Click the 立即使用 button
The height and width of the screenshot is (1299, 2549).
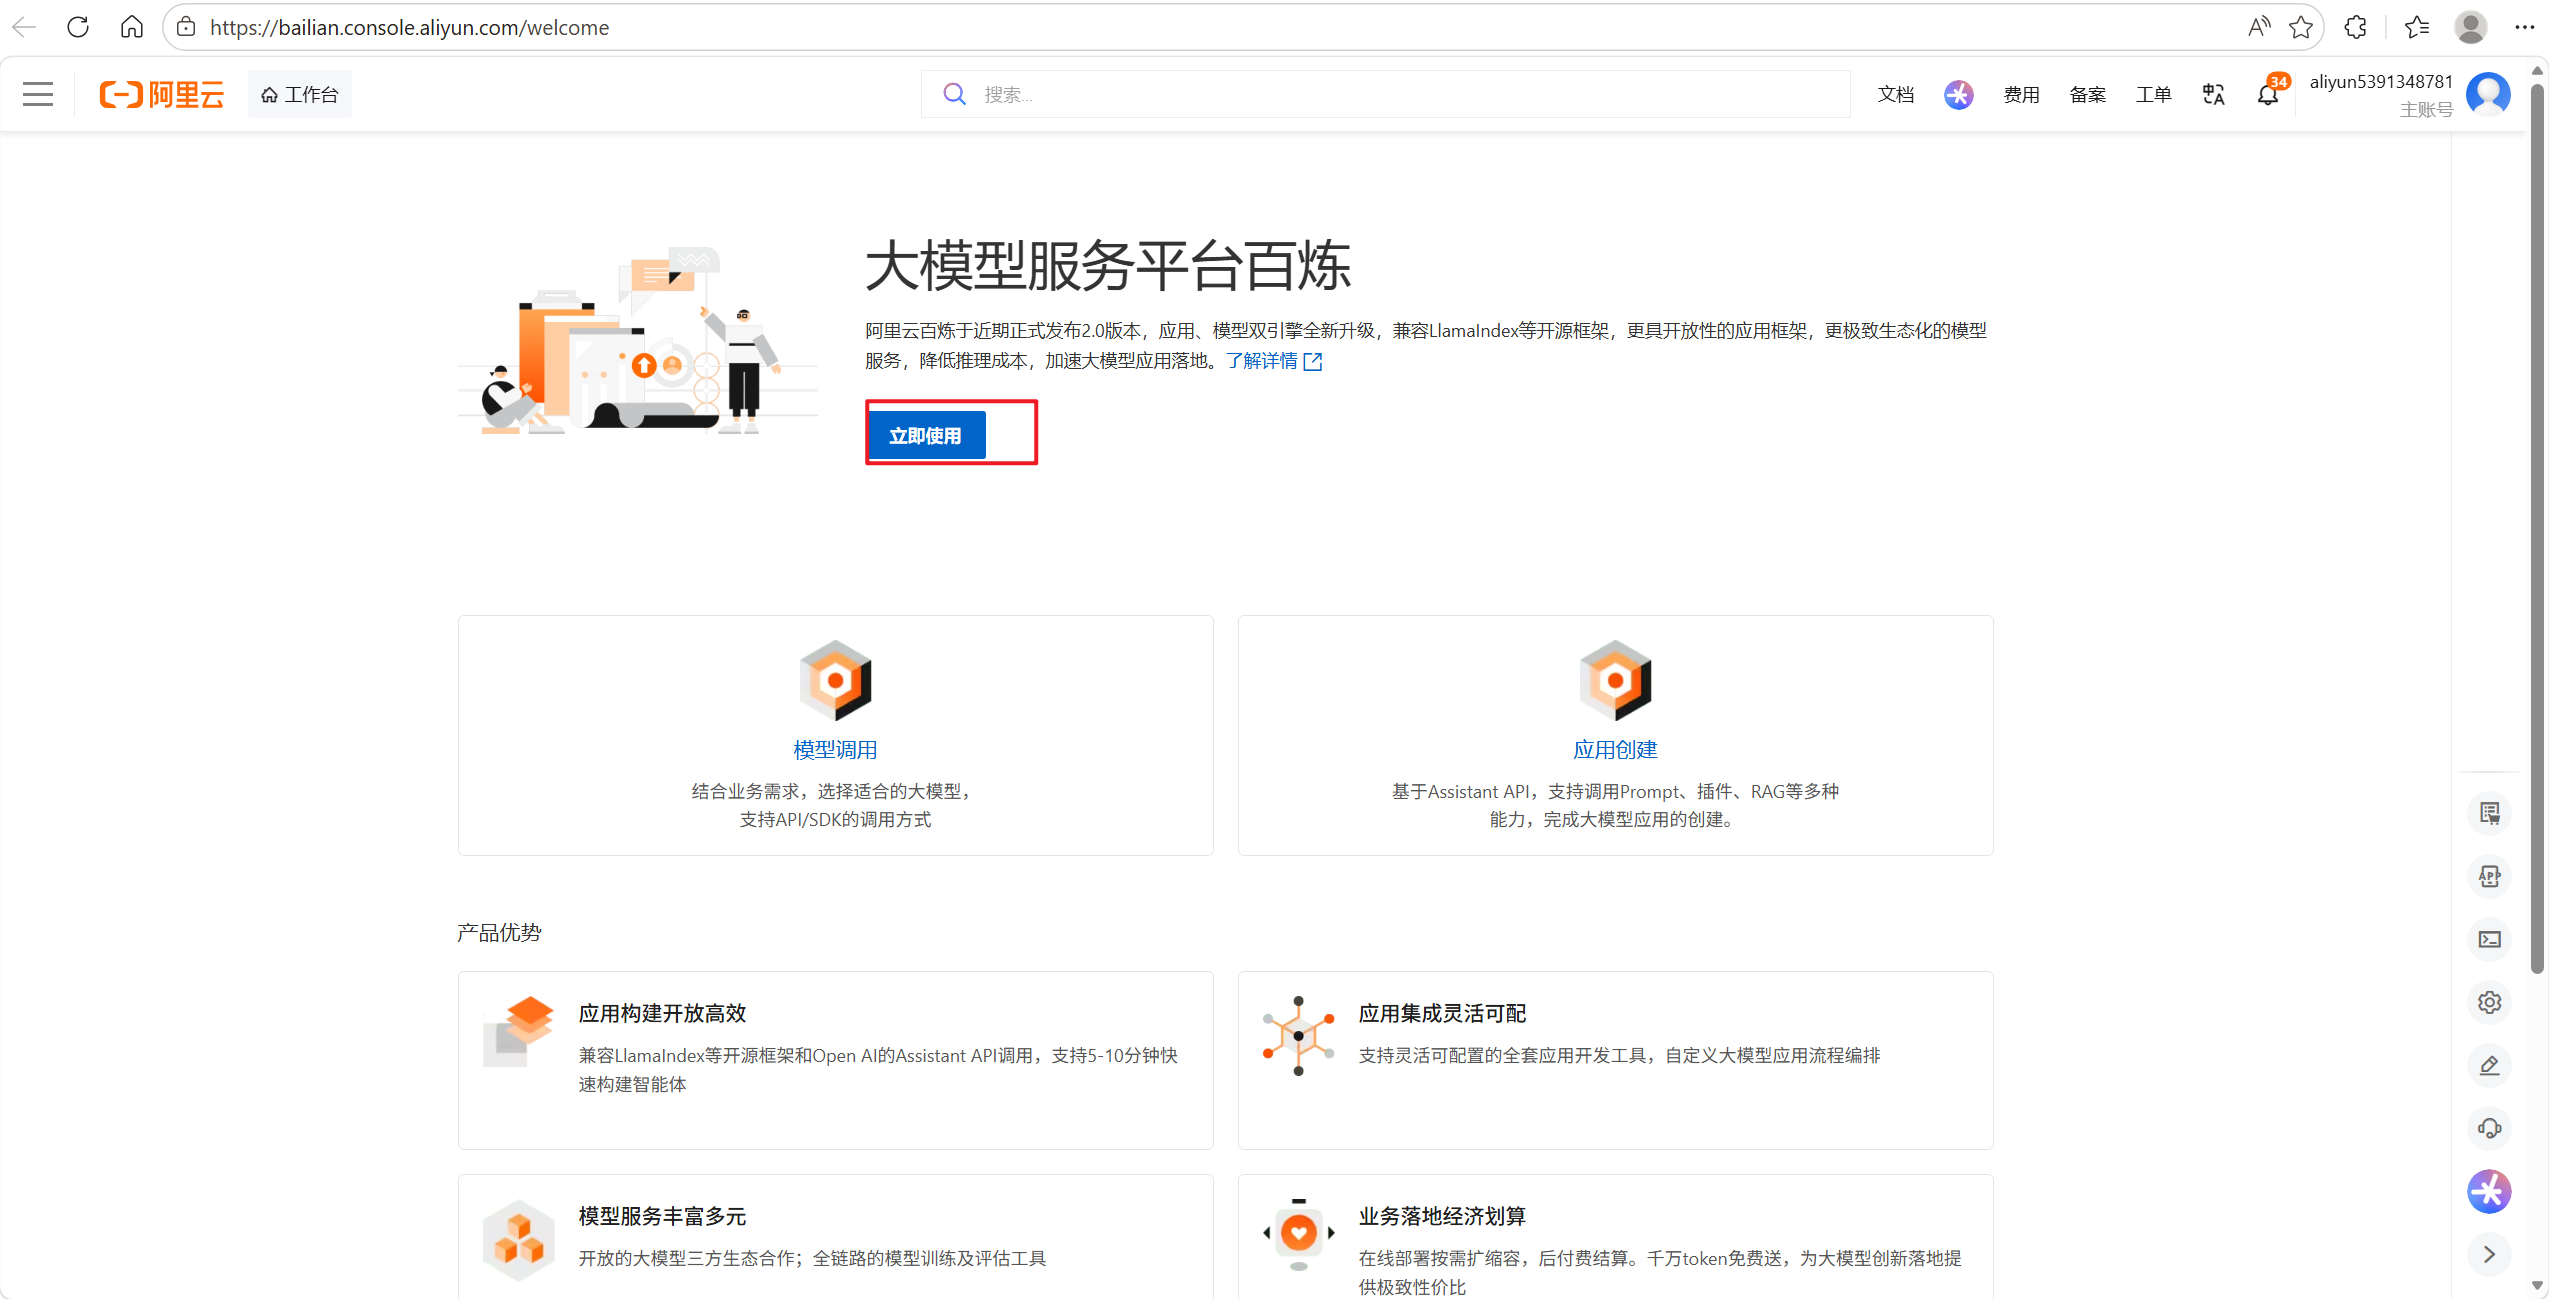[925, 436]
